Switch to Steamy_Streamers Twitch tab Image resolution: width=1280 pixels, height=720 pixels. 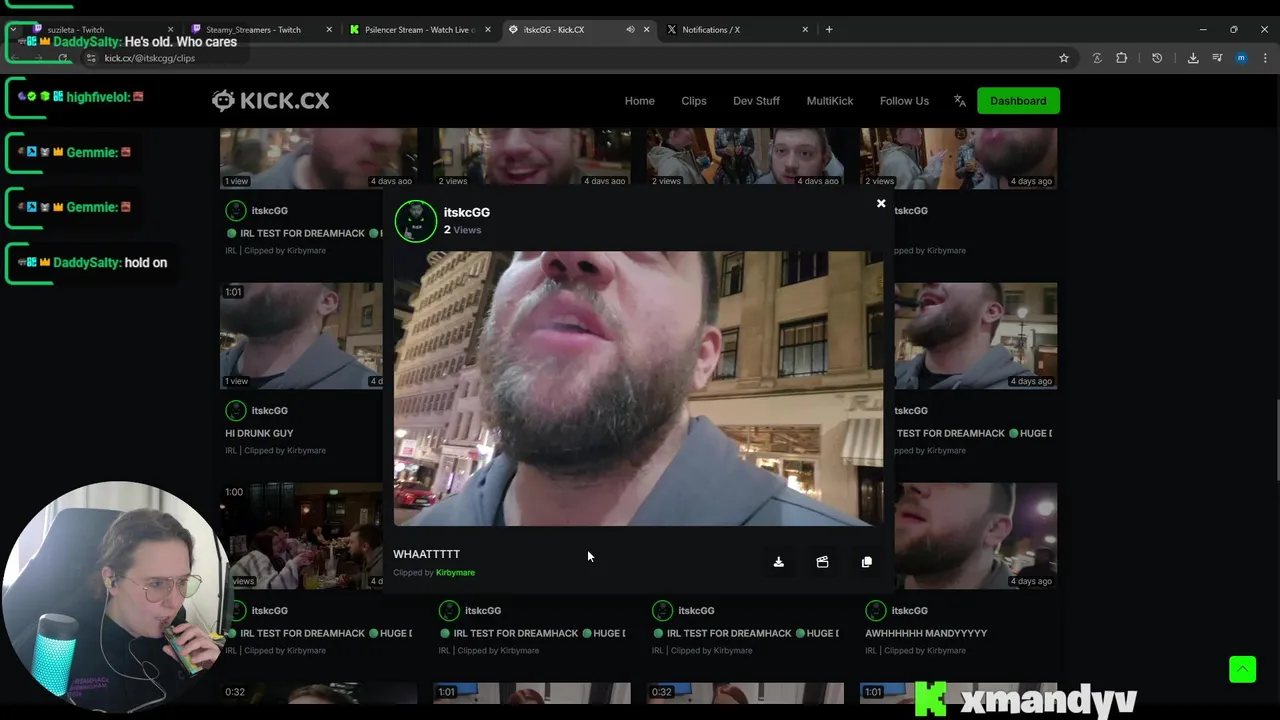pos(260,30)
